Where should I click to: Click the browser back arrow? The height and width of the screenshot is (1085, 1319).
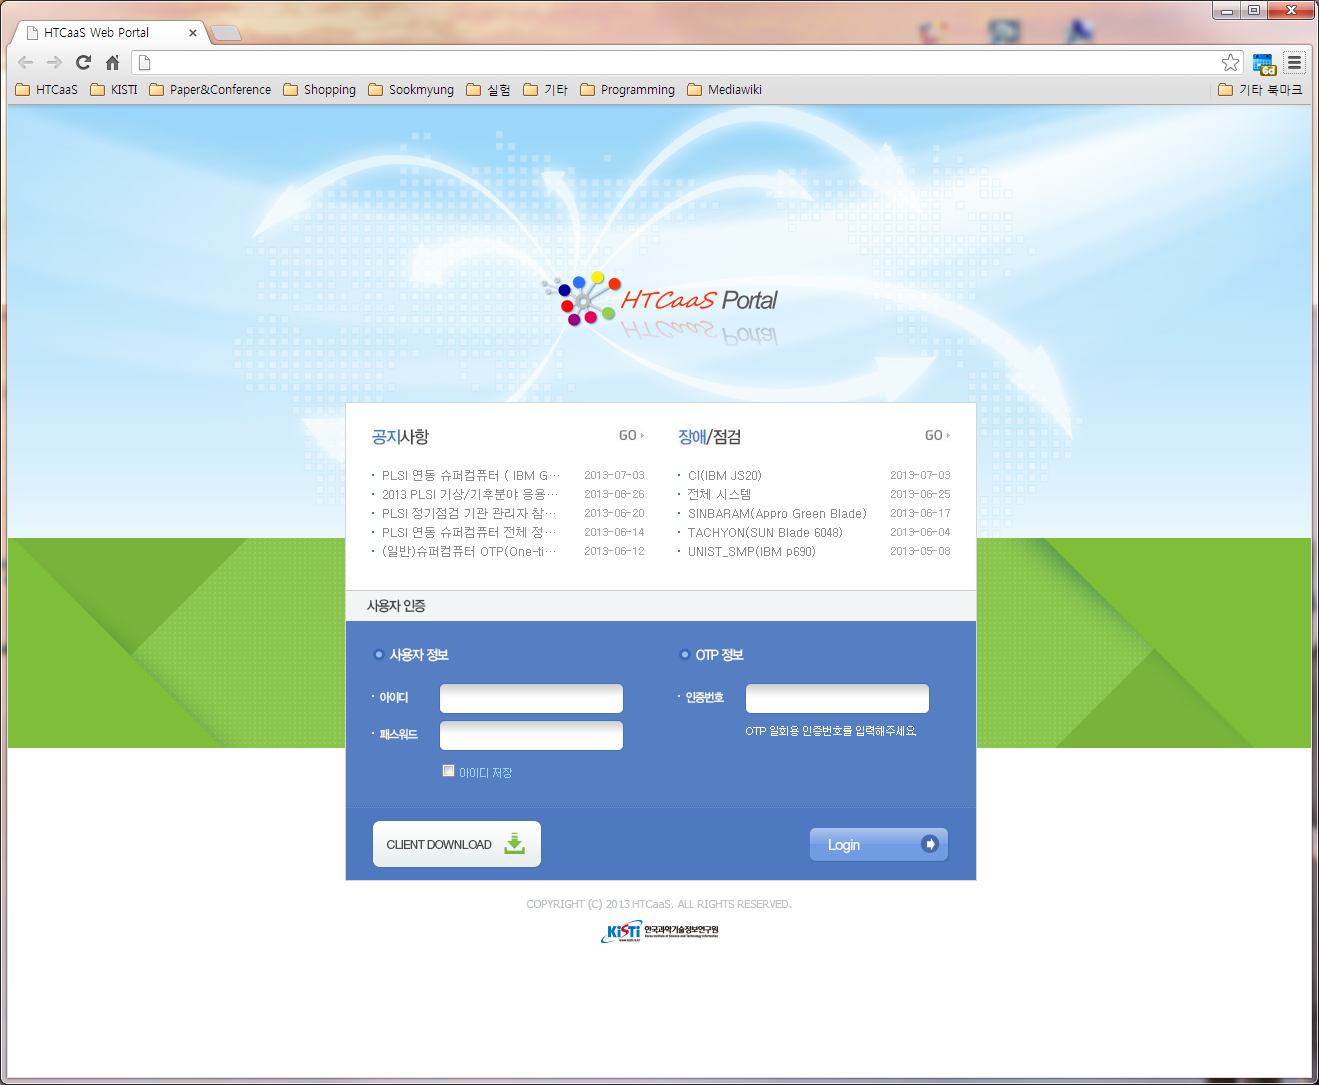(x=26, y=62)
